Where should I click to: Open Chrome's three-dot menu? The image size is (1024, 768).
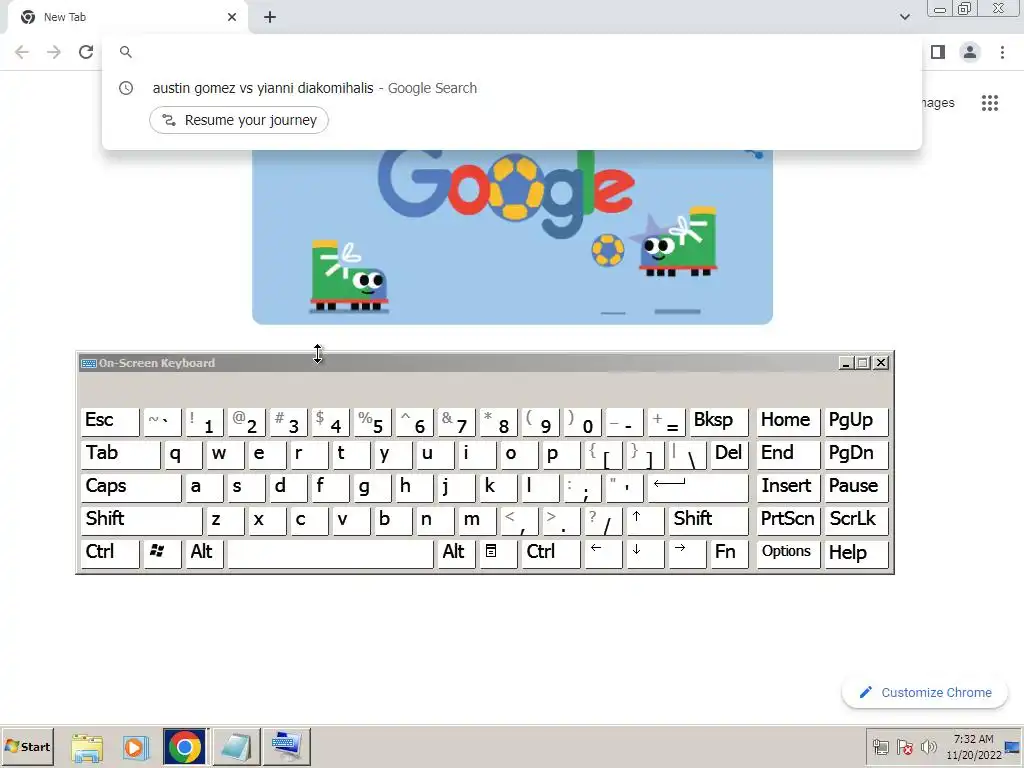click(x=1002, y=52)
